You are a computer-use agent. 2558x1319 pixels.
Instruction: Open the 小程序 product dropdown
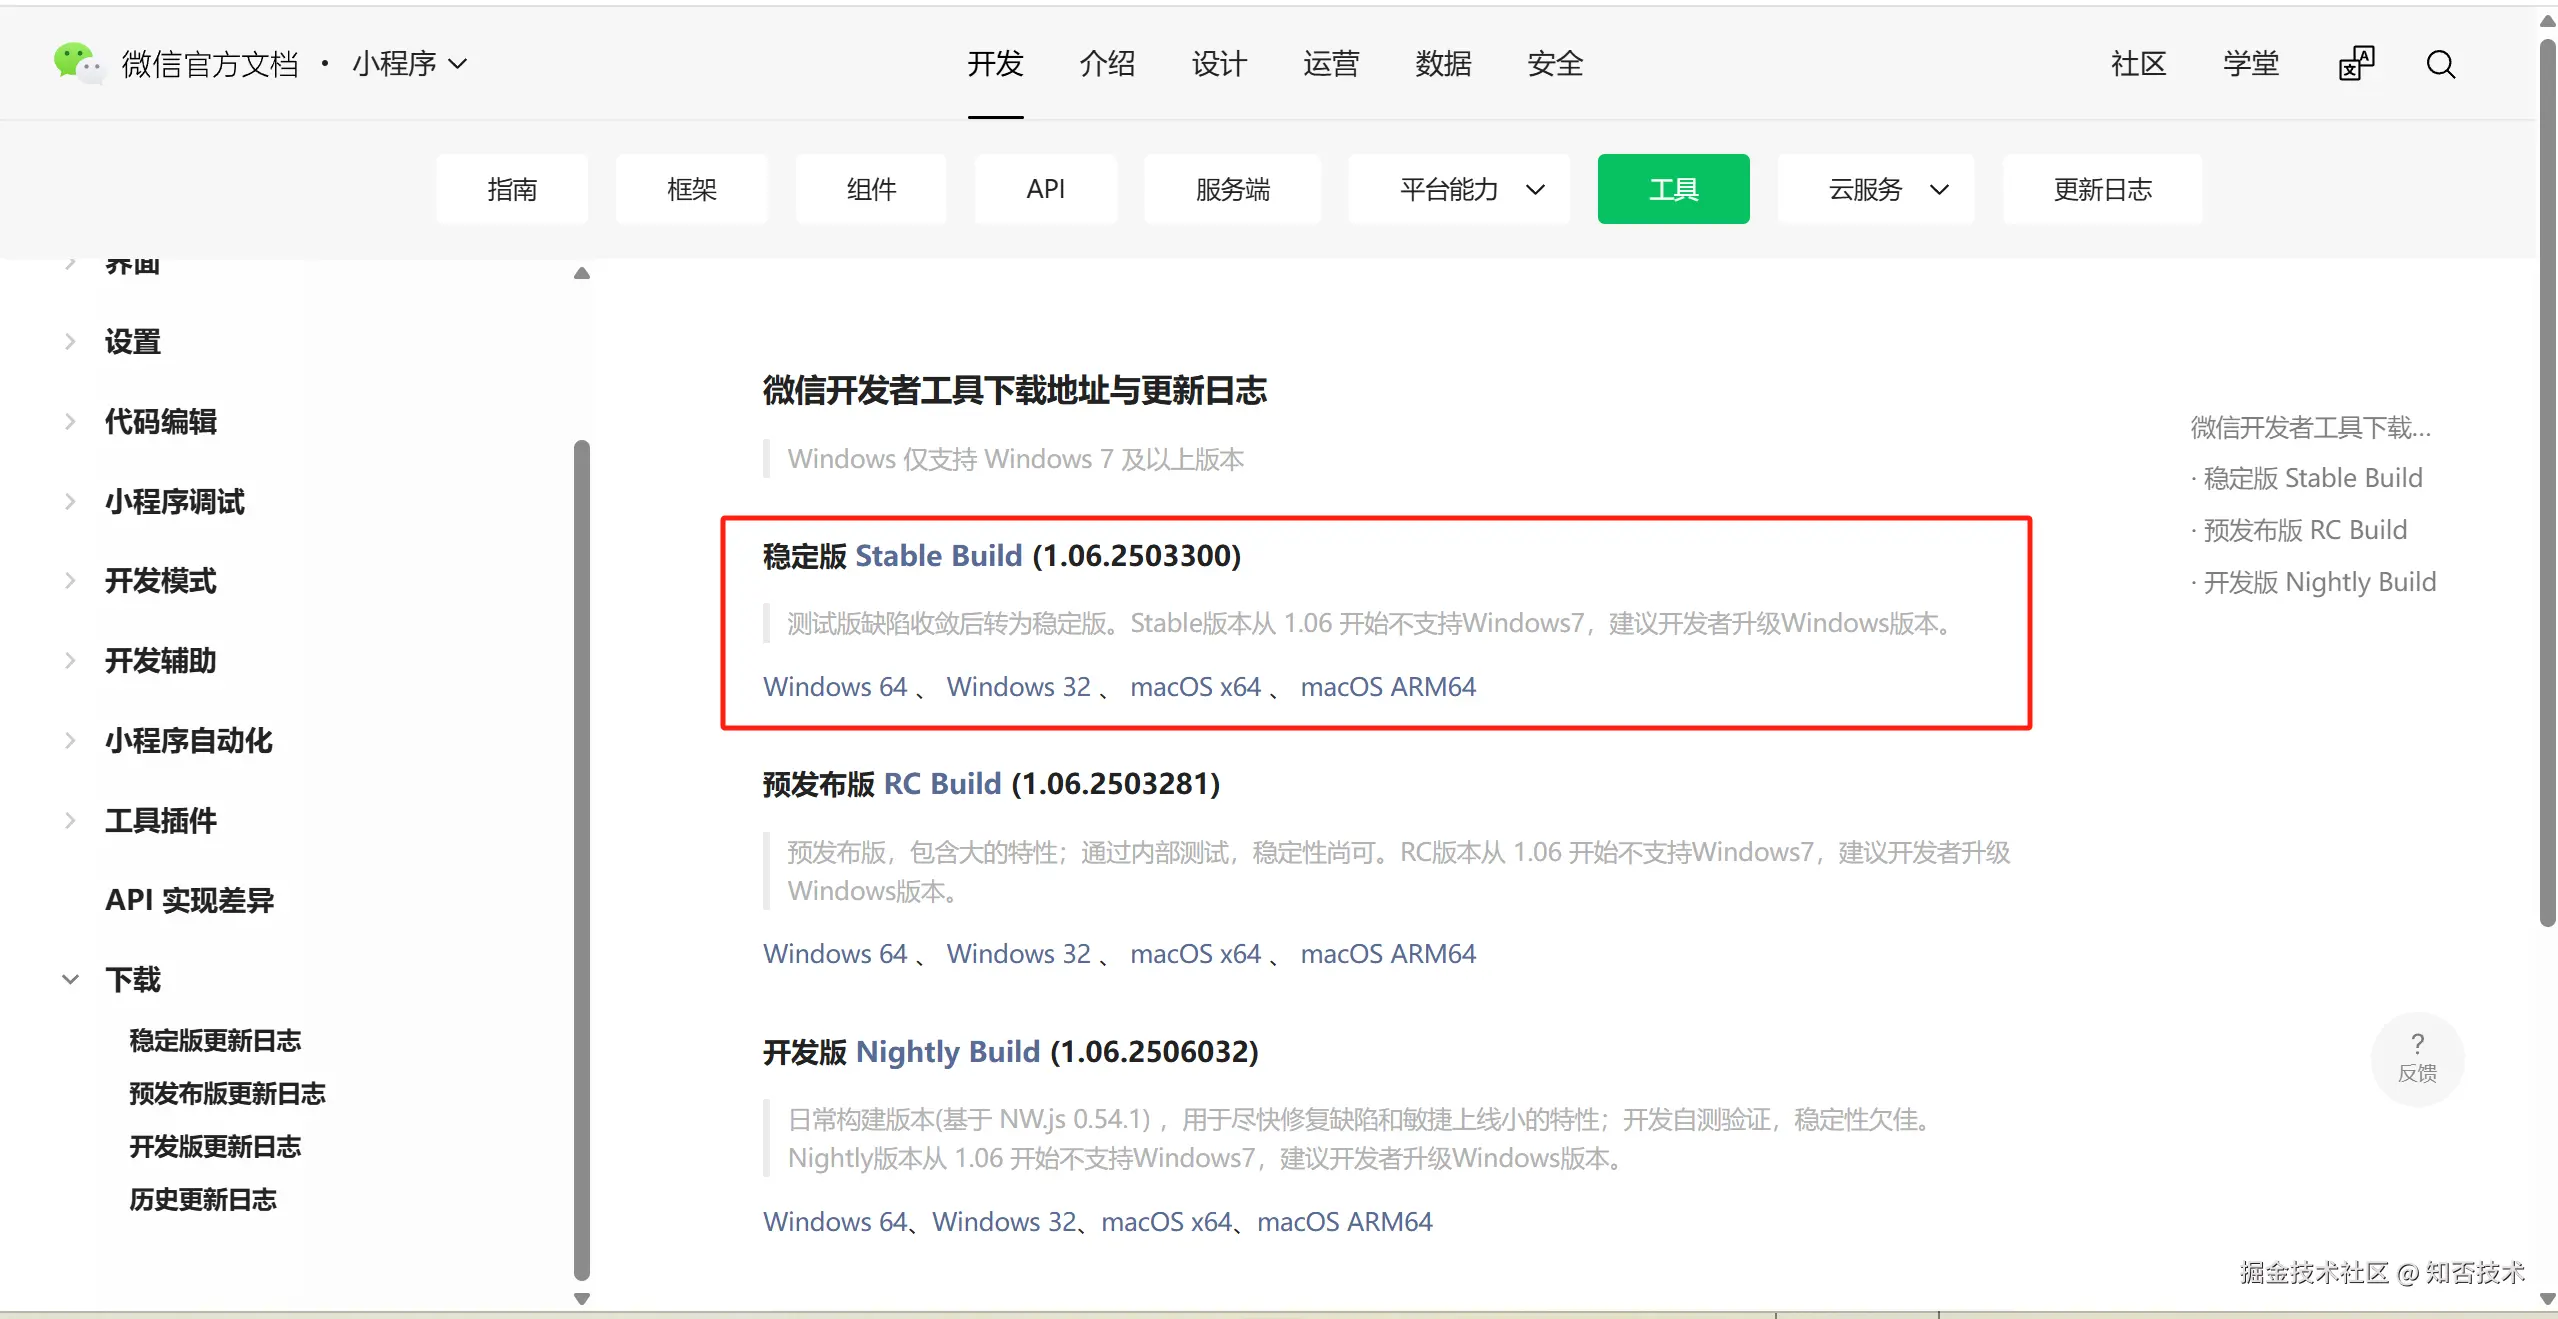(409, 64)
